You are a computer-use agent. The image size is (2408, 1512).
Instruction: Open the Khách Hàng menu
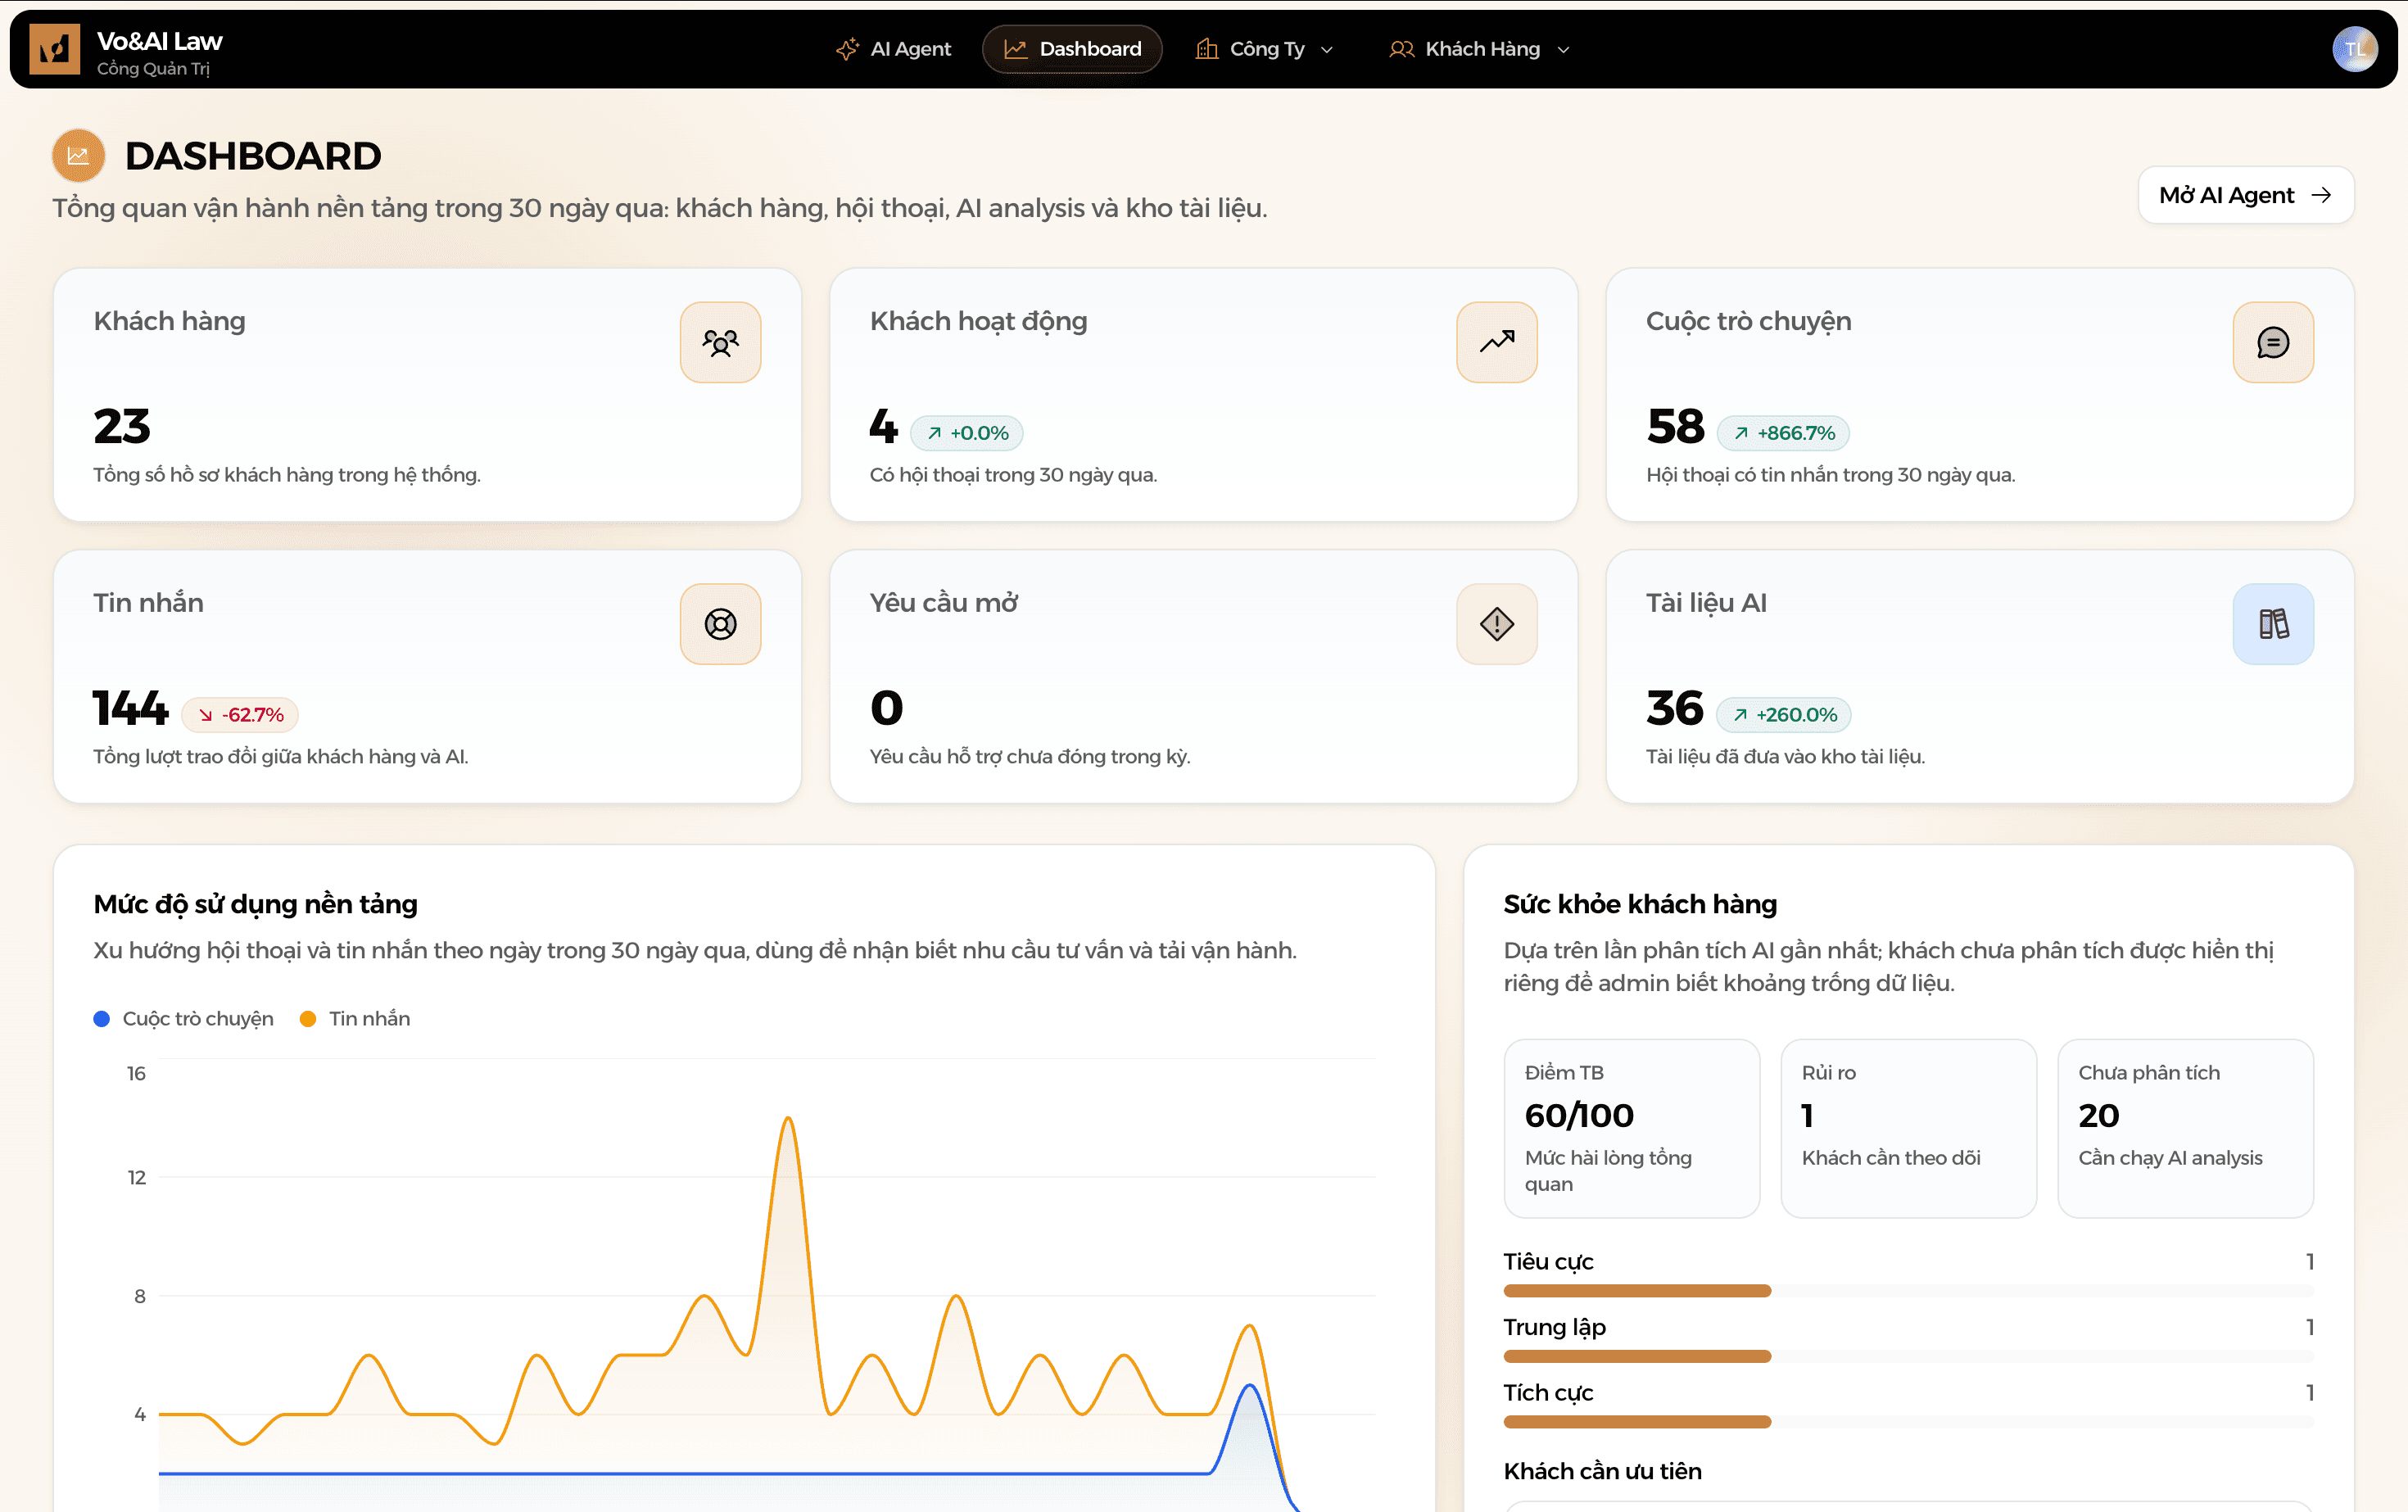[x=1480, y=49]
